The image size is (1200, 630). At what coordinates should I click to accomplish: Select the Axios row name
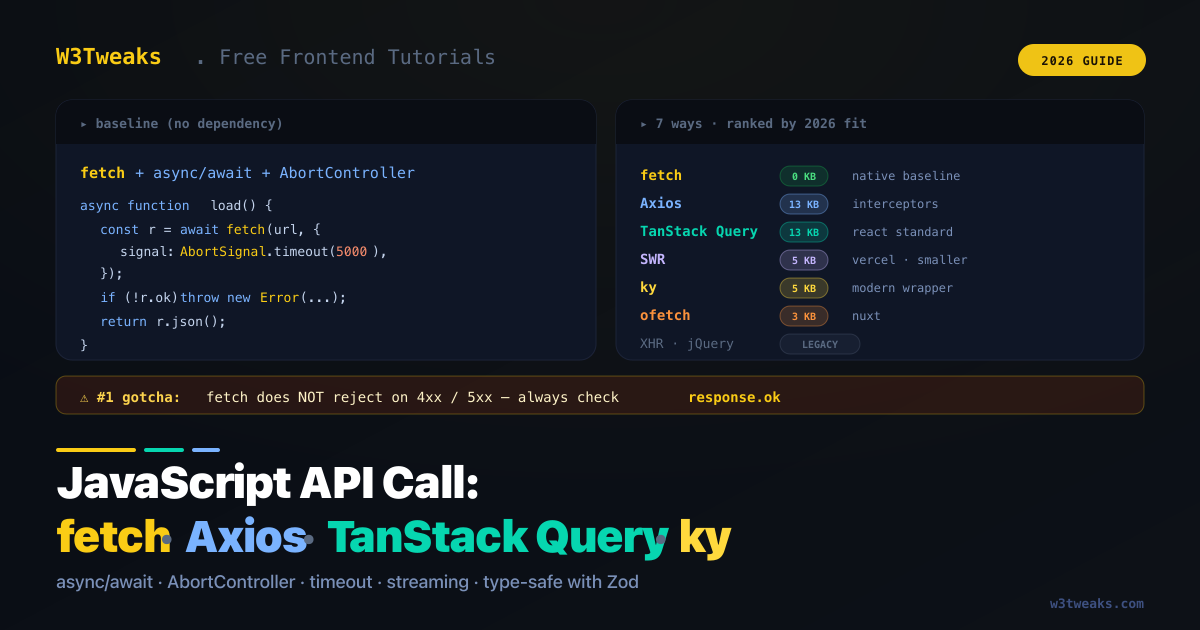pos(661,203)
